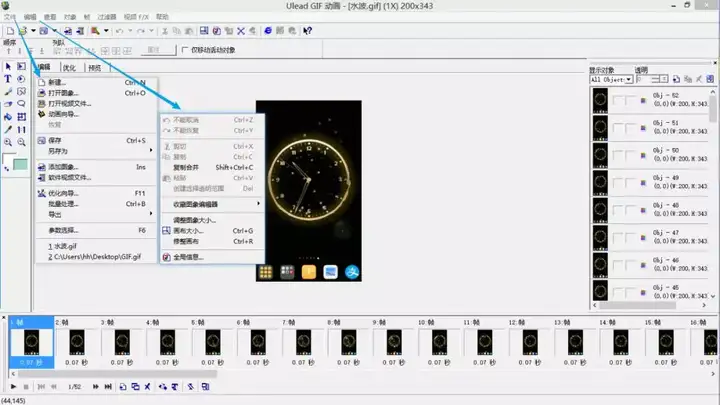Click the Open image toolbar icon
Viewport: 720px width, 405px height.
coord(22,31)
